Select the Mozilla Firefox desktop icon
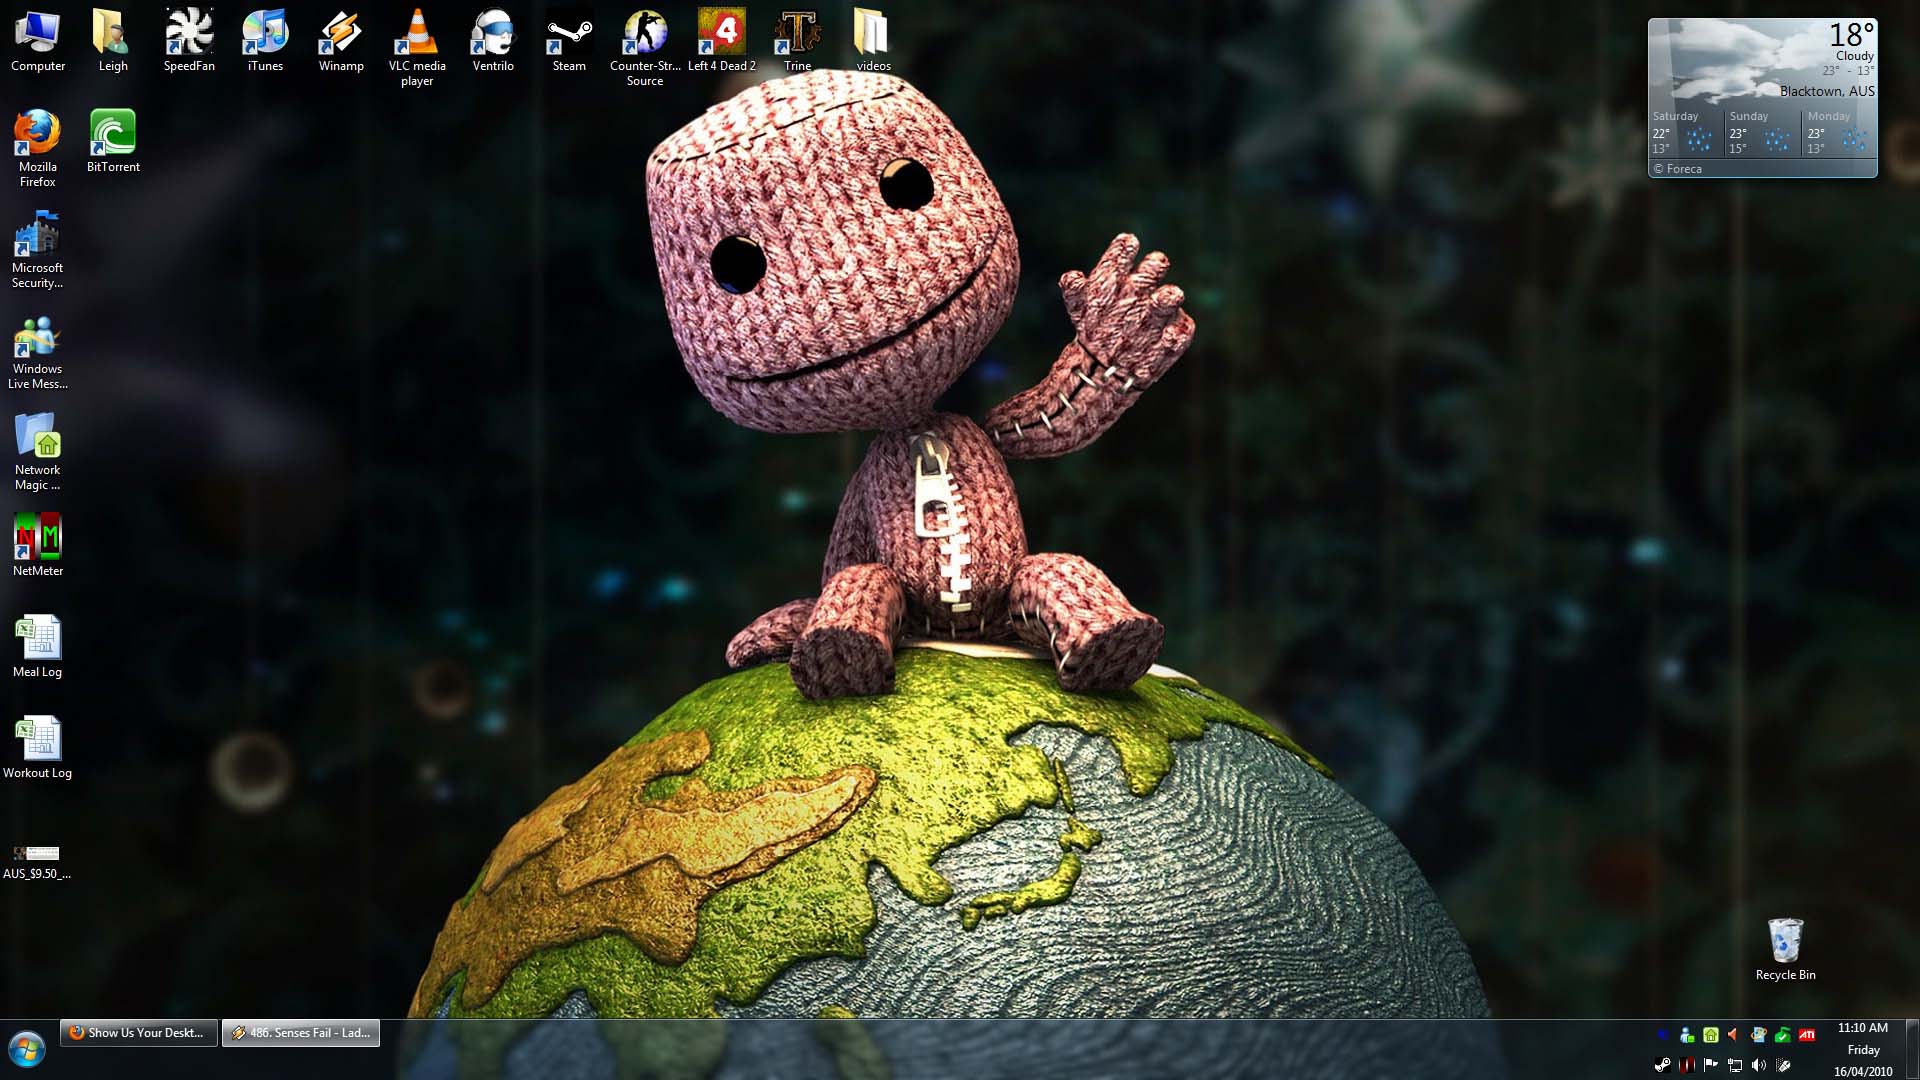1920x1080 pixels. pos(38,149)
